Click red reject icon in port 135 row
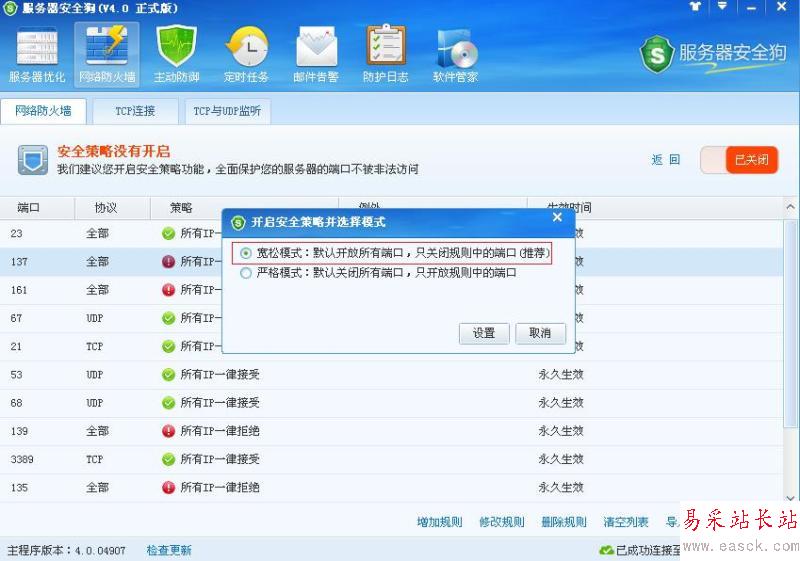 pos(168,488)
